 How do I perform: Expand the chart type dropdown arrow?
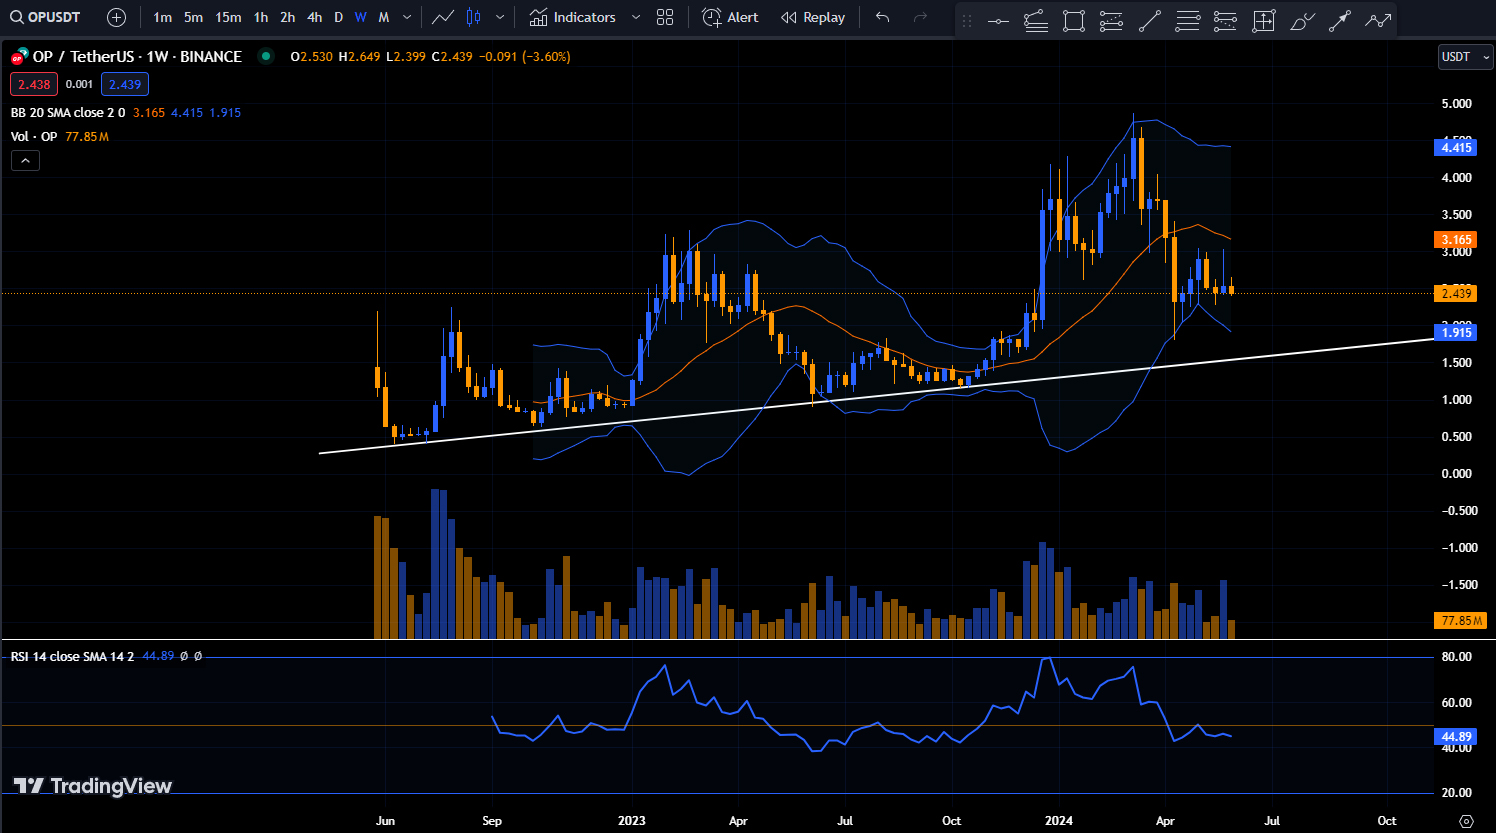(500, 17)
